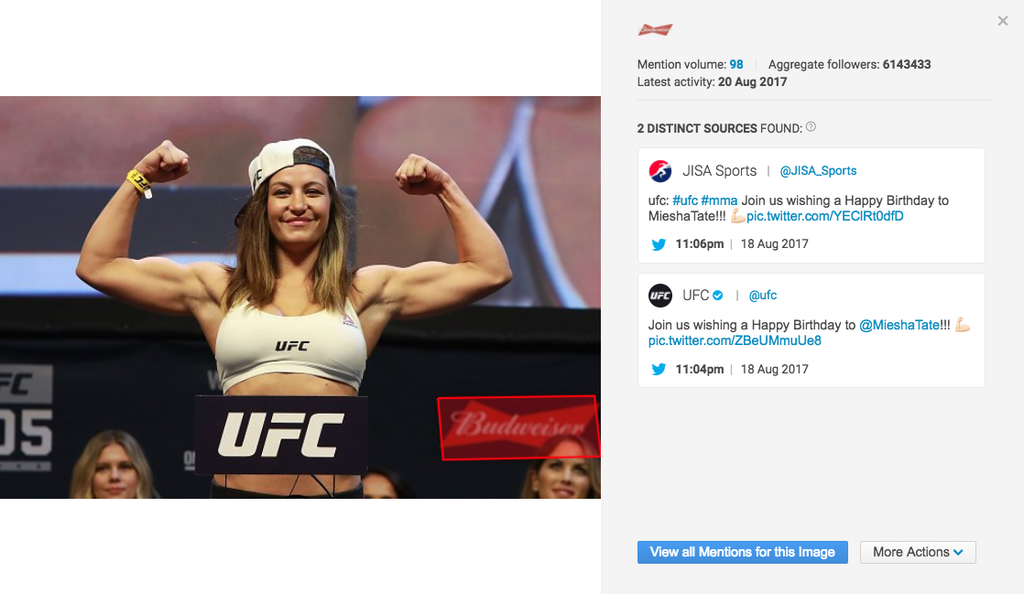Expand the More Actions dropdown
This screenshot has height=594, width=1024.
918,552
